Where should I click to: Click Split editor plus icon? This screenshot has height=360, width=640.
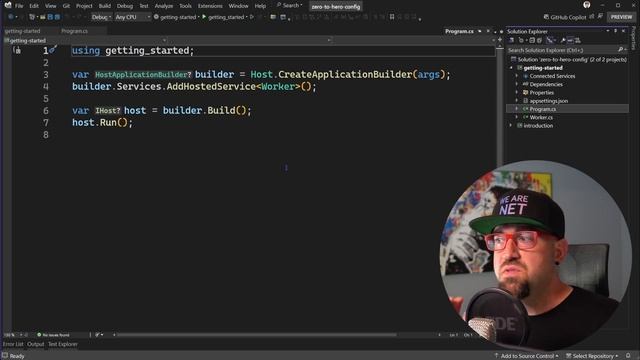point(500,40)
